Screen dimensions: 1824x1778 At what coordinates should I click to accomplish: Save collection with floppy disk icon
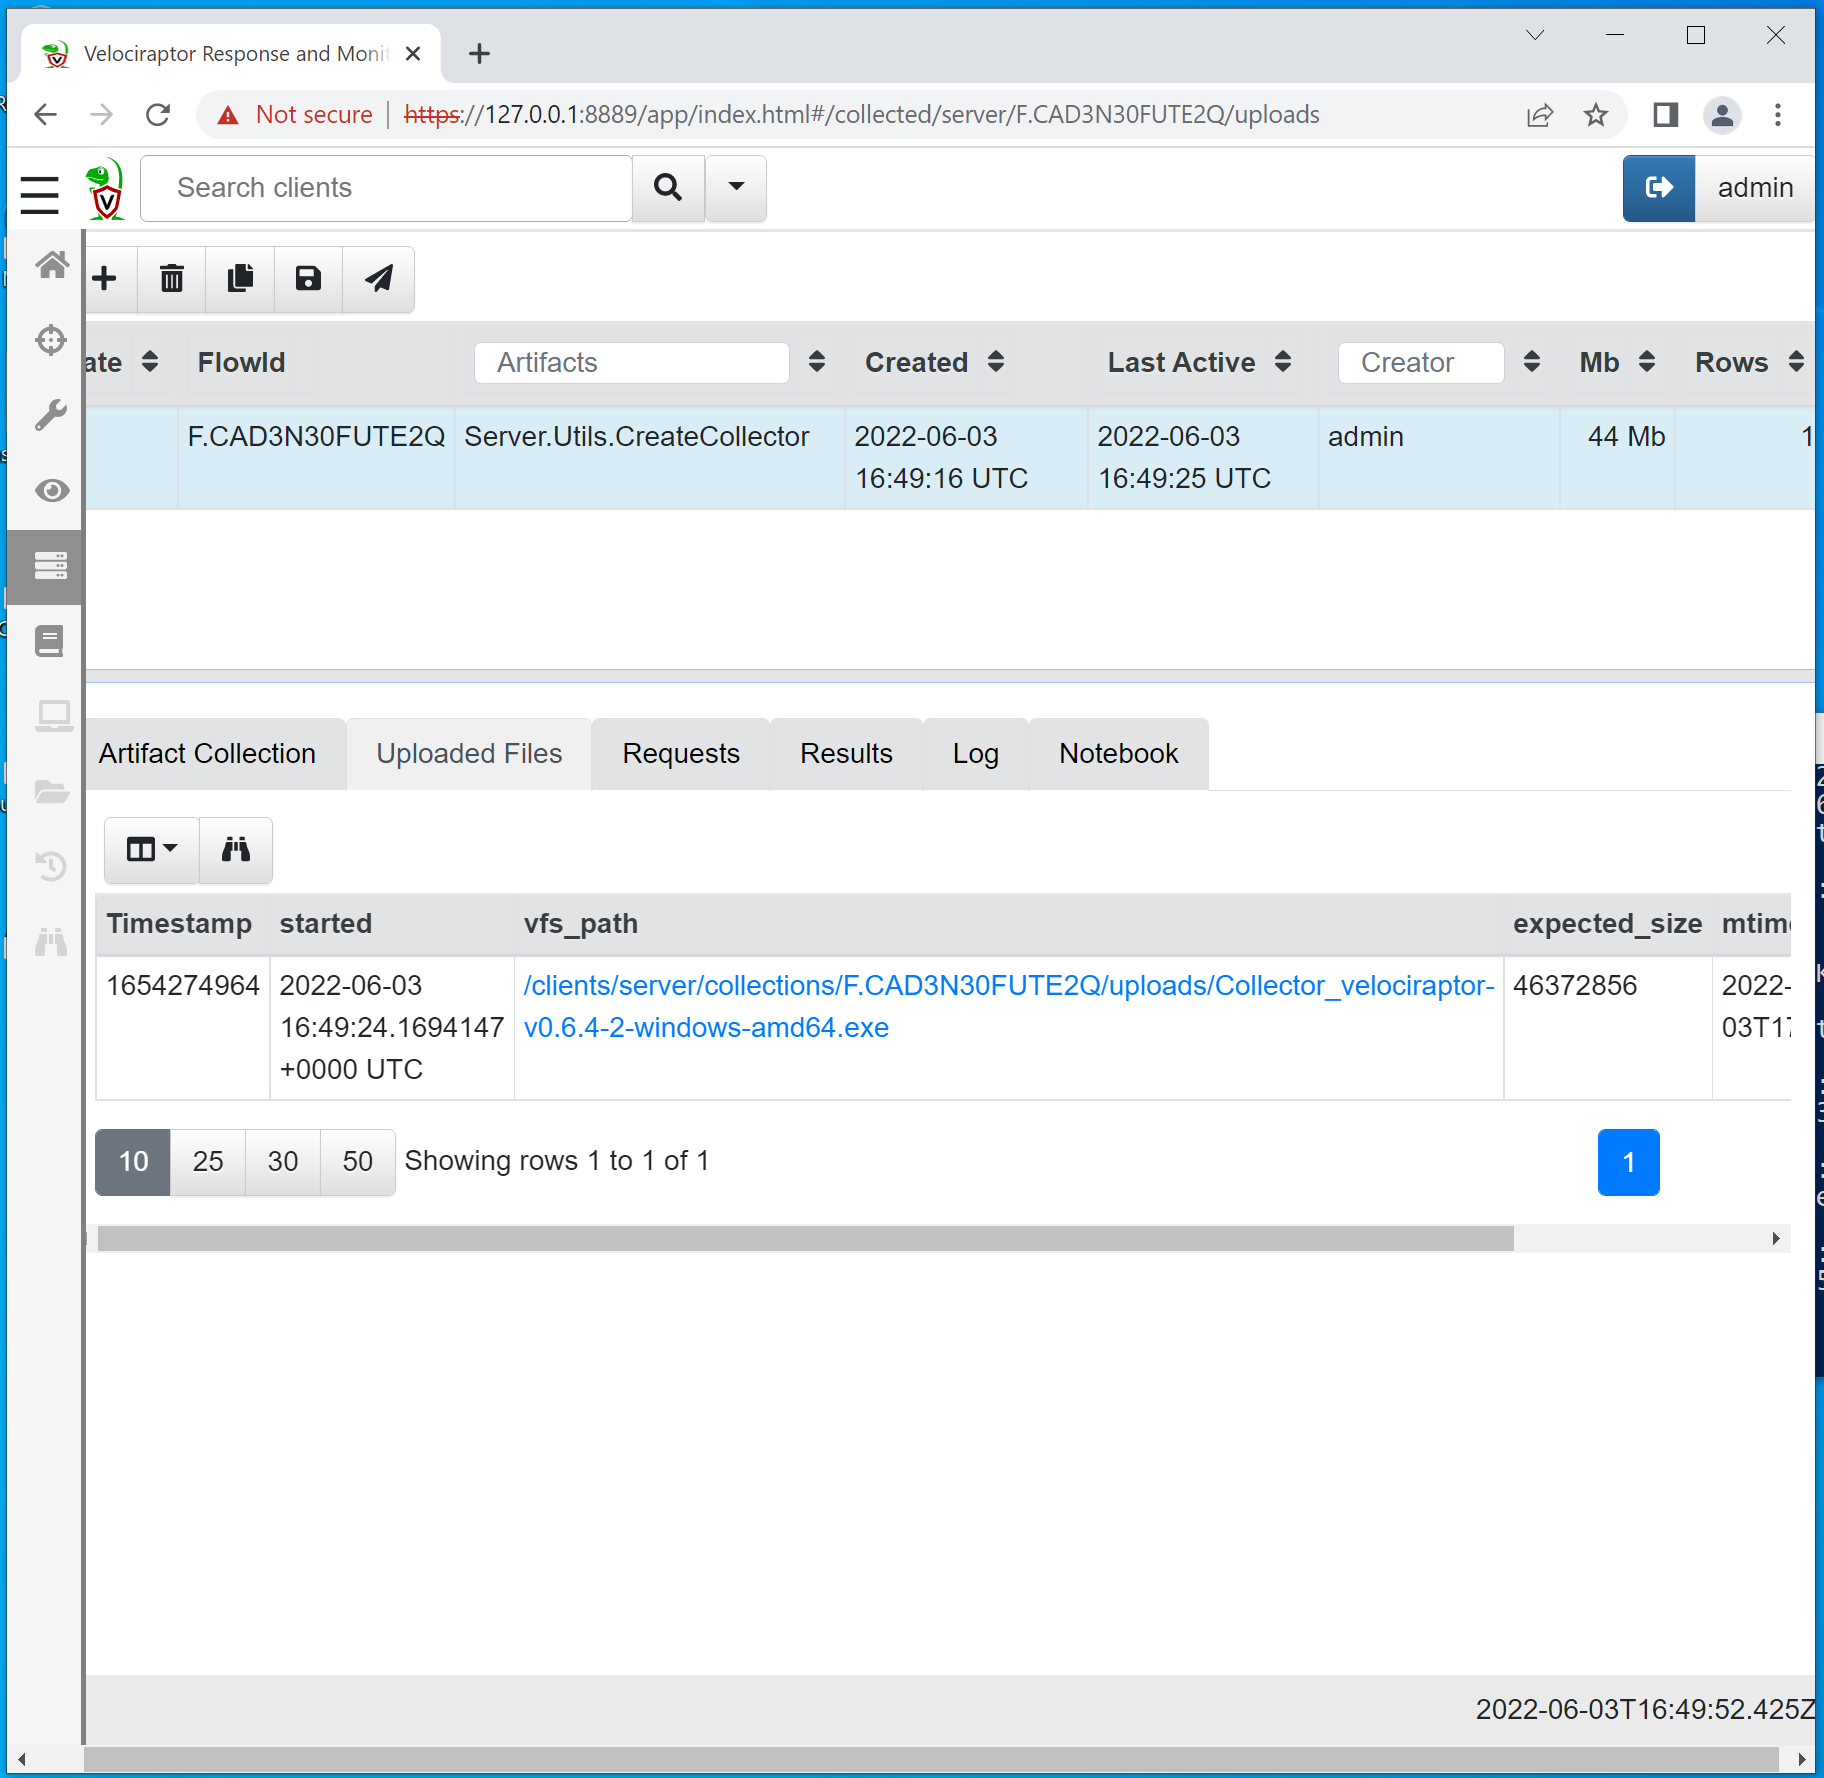[x=308, y=279]
